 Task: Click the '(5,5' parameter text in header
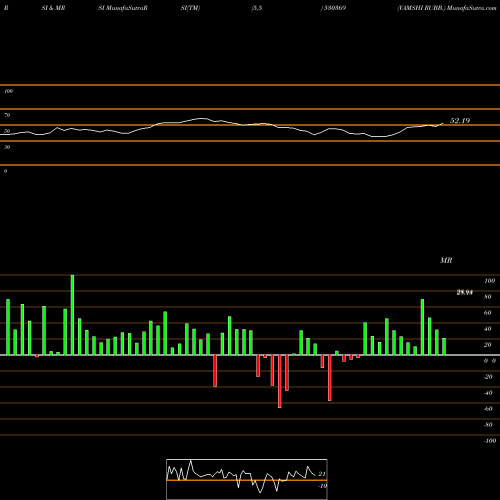(x=257, y=8)
